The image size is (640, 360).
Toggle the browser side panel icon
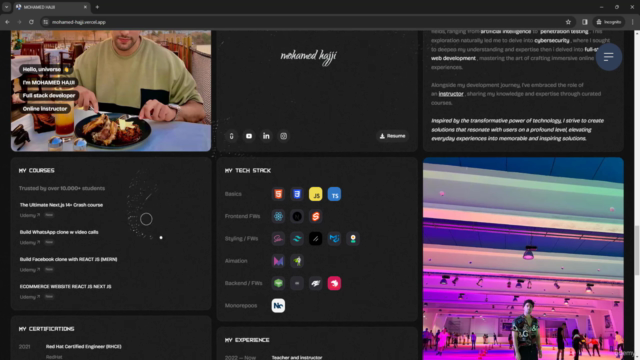click(585, 22)
